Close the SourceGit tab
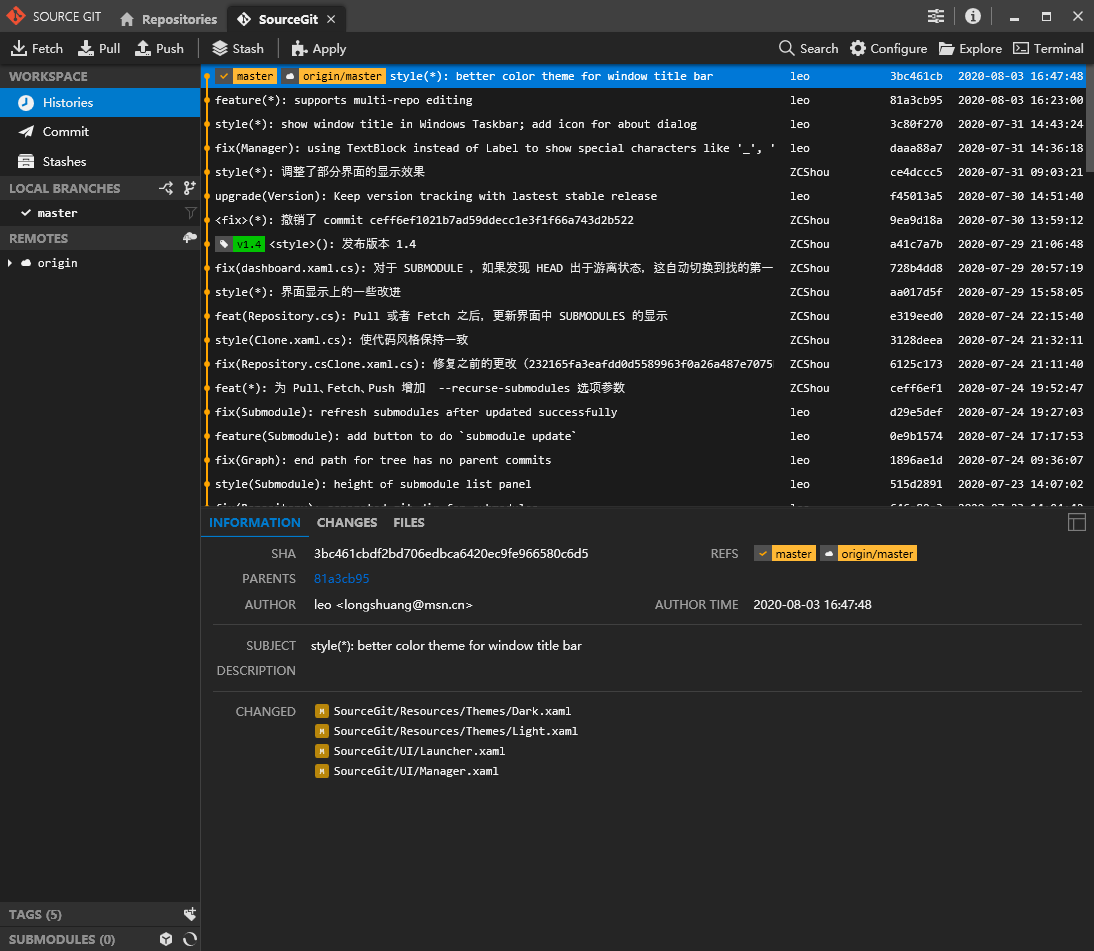The width and height of the screenshot is (1094, 951). 331,19
